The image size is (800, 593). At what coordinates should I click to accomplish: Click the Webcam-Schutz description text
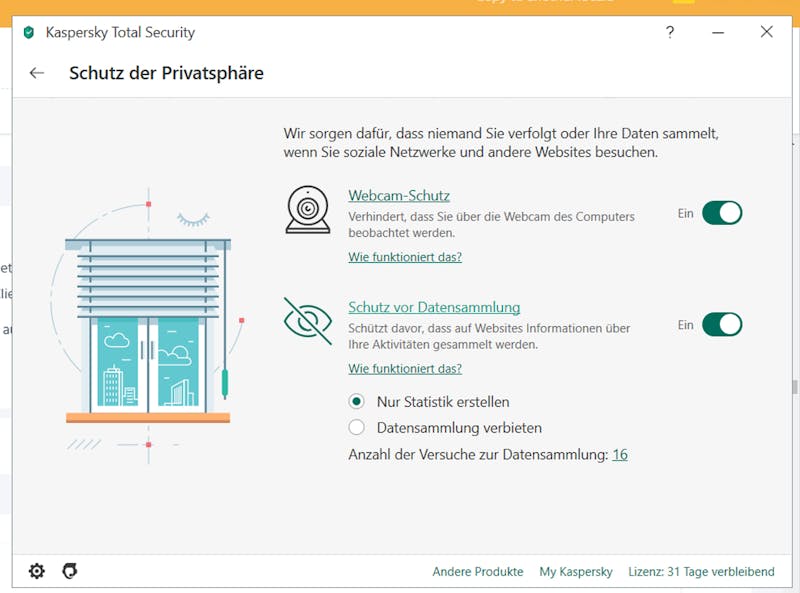(491, 225)
